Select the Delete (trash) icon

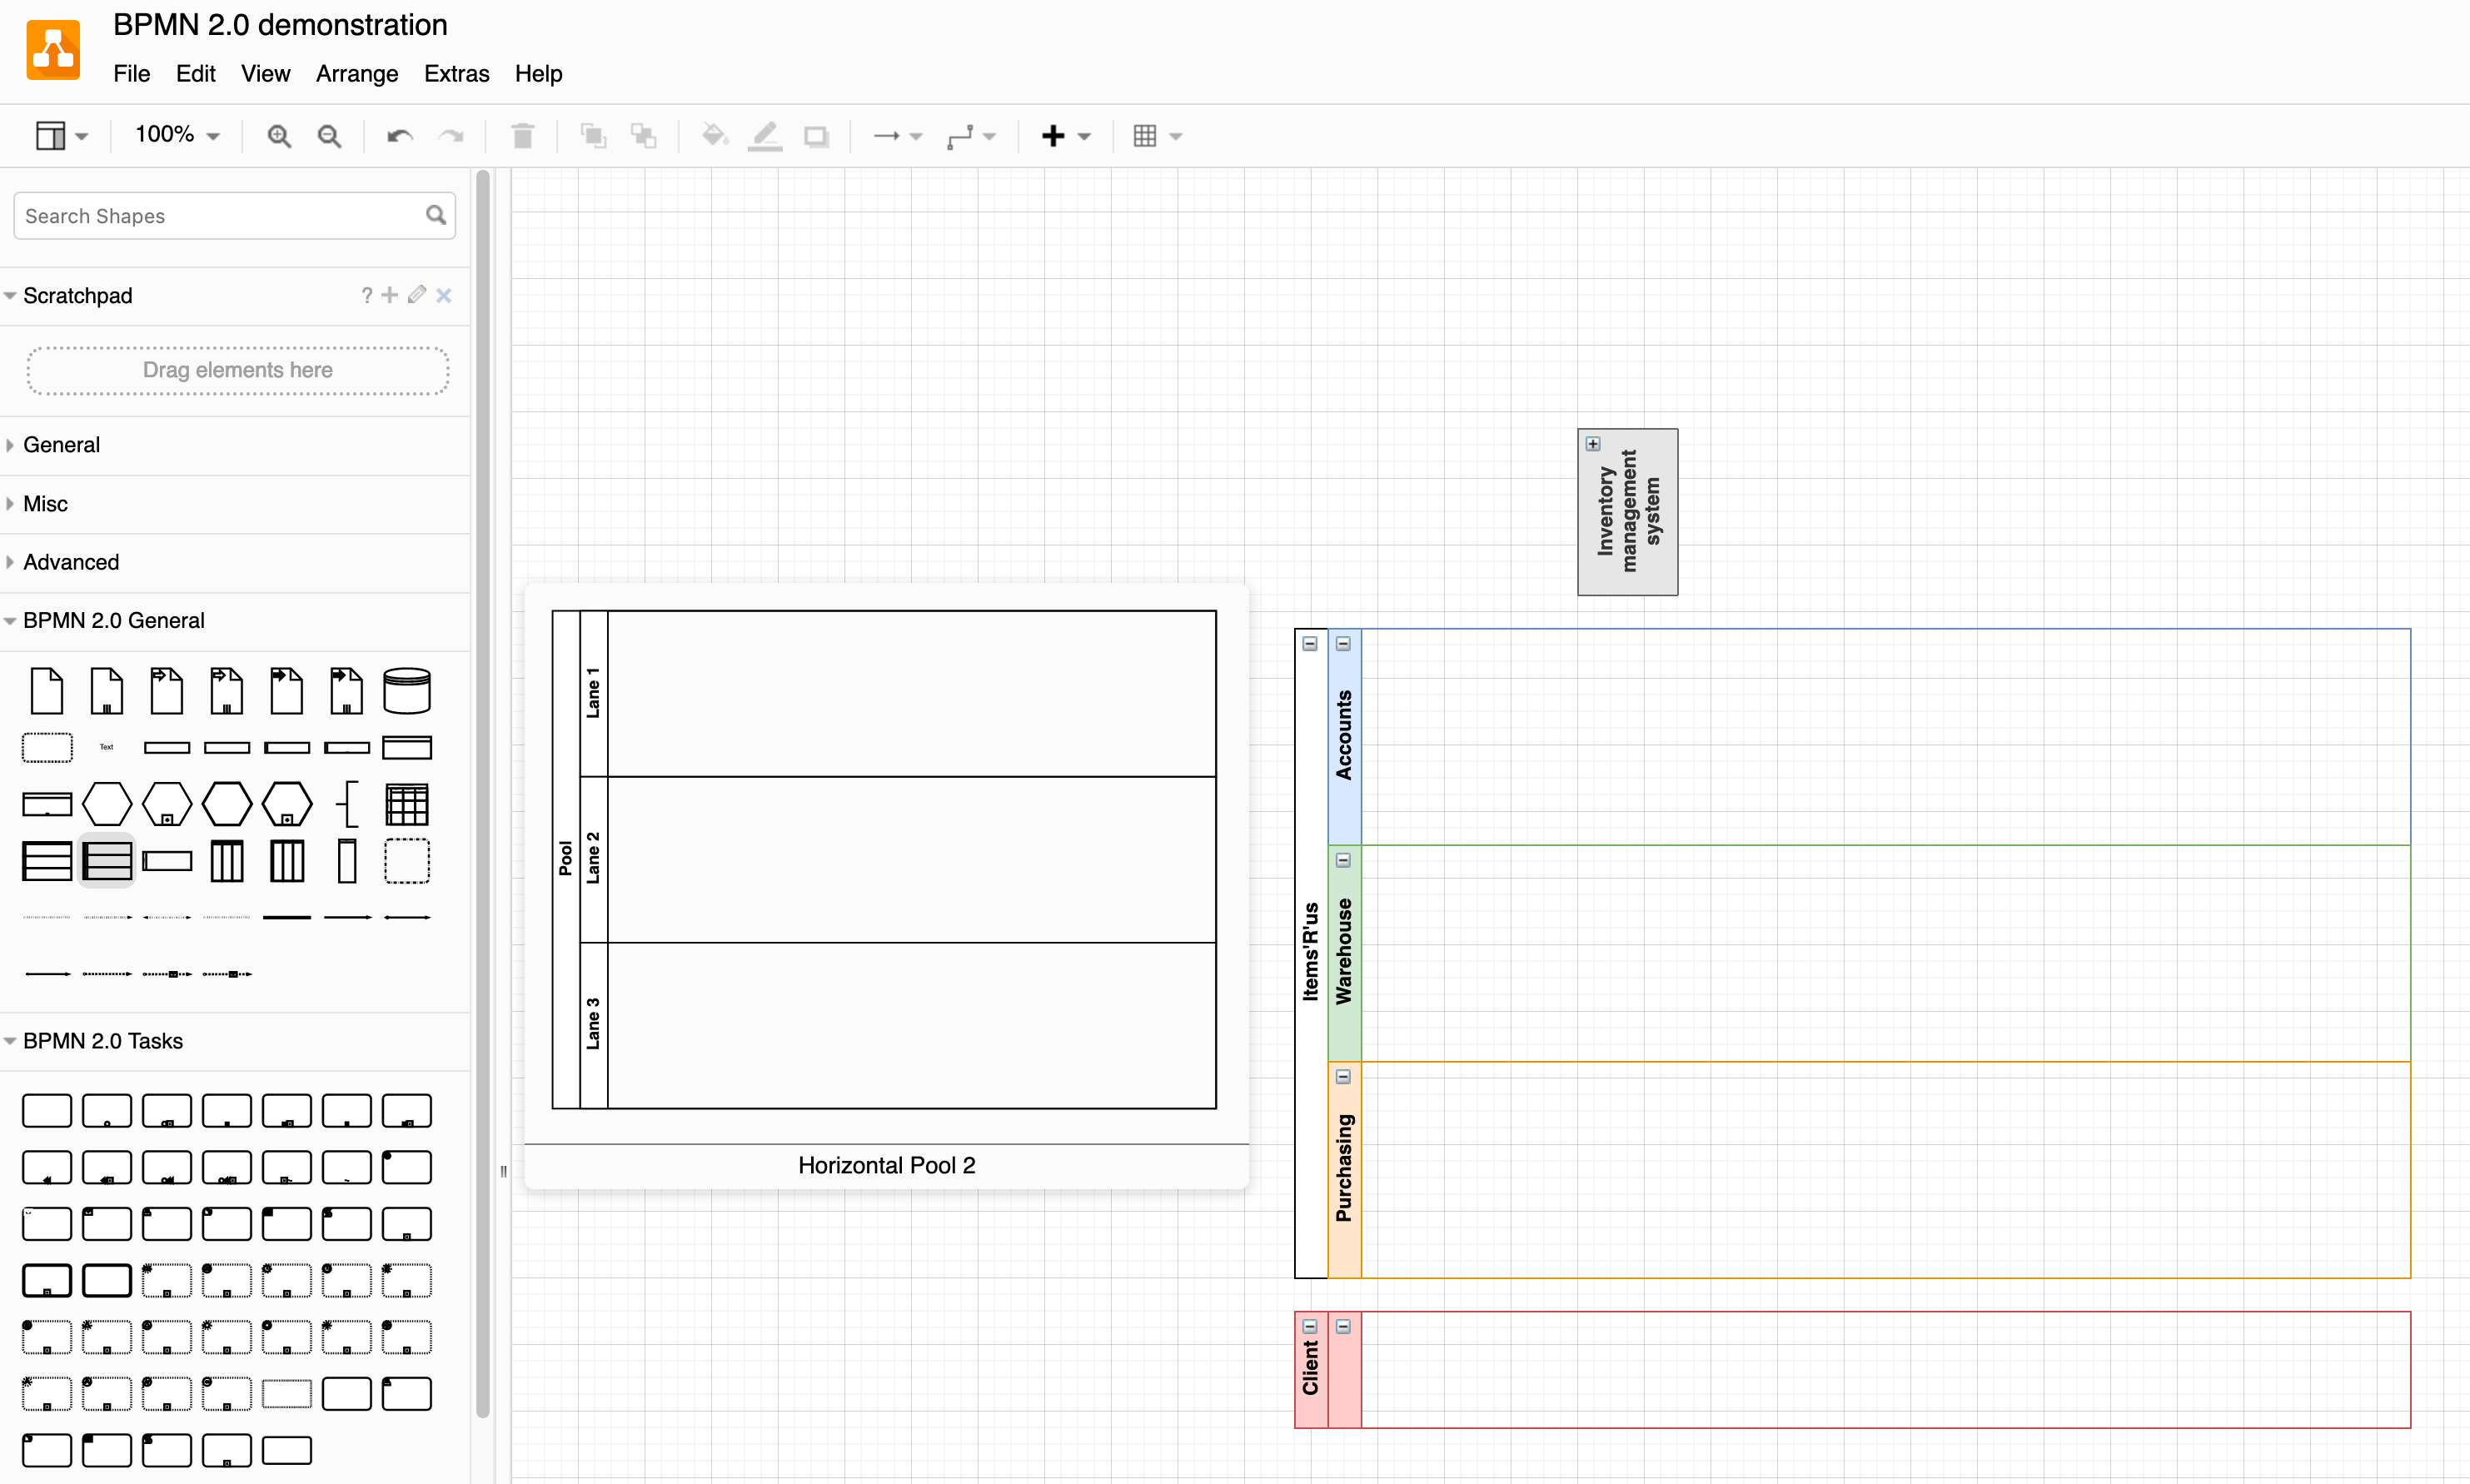[x=522, y=135]
